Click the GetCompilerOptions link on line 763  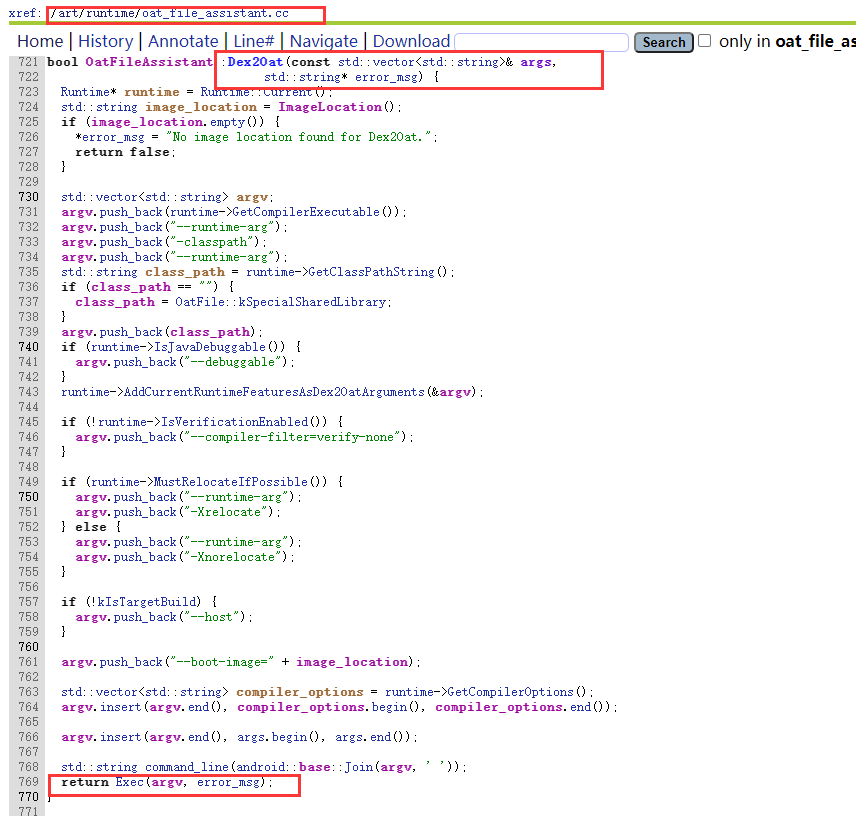pos(510,692)
